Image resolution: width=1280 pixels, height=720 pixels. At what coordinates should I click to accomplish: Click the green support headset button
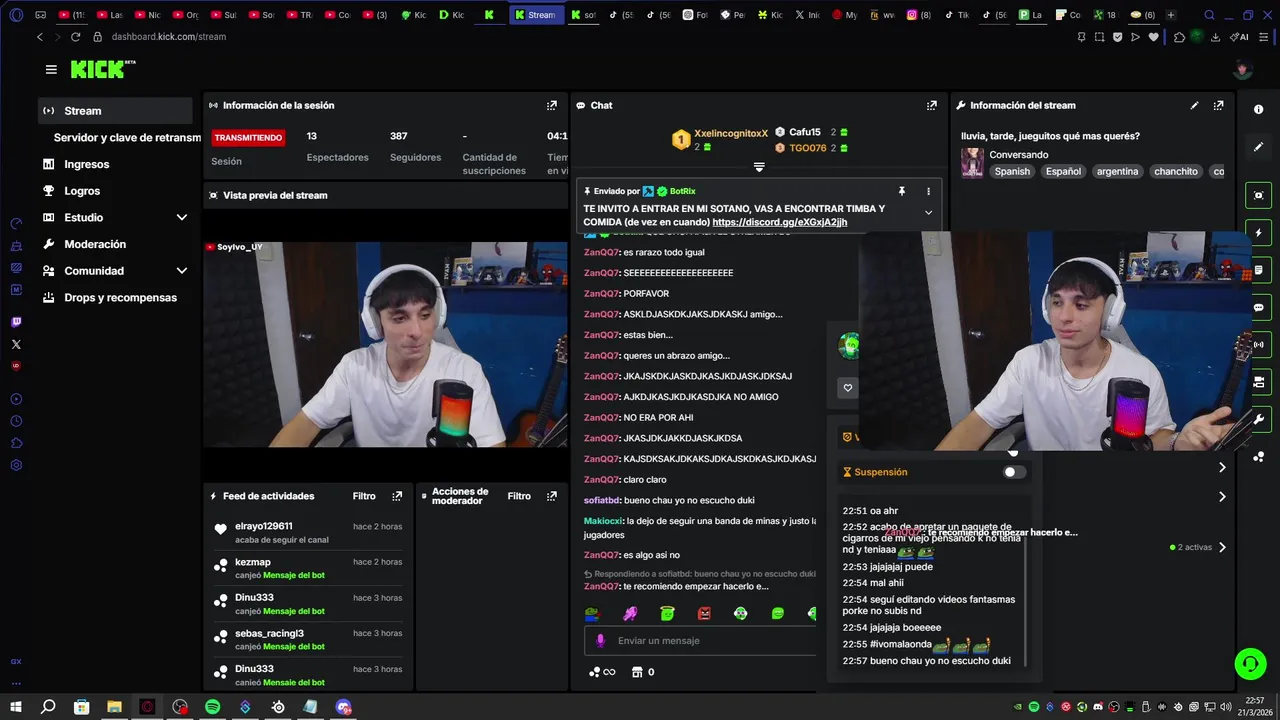[x=1249, y=663]
